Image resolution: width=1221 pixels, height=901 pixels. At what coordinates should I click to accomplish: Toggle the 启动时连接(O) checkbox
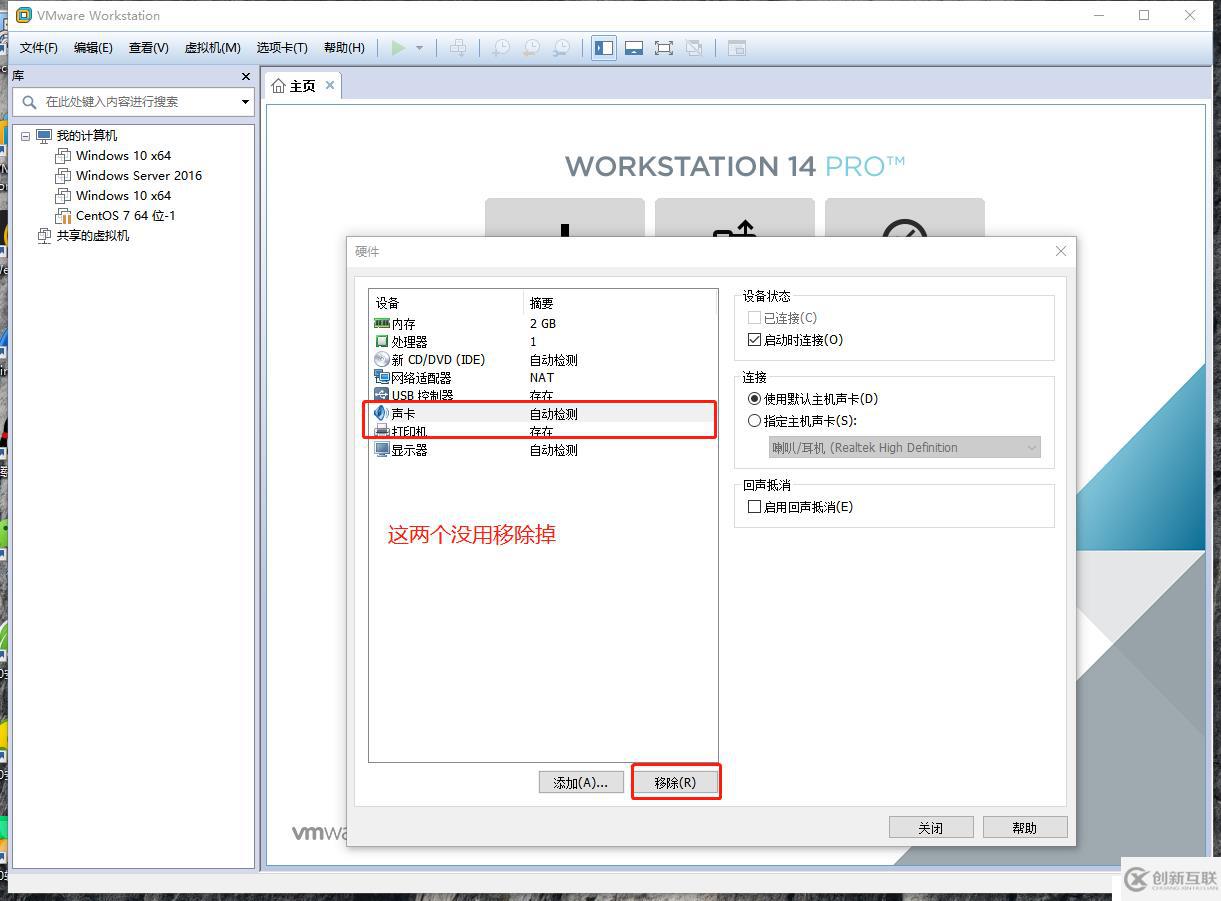click(x=754, y=340)
